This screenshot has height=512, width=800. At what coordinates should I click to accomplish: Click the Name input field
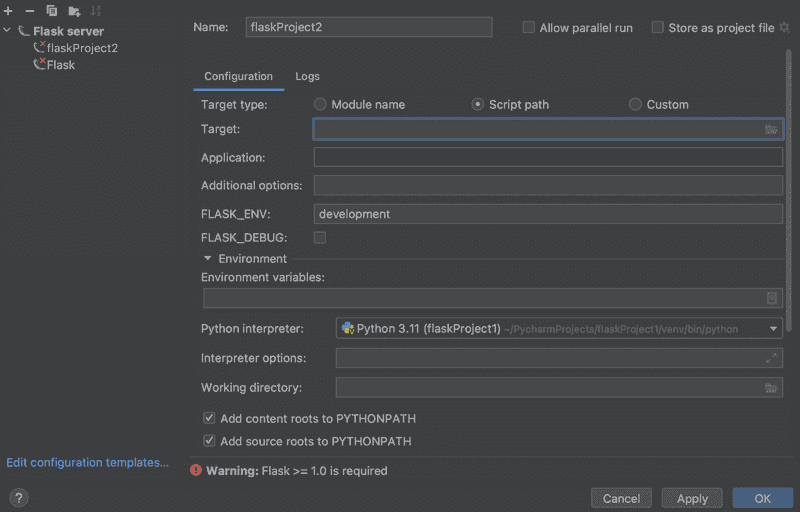click(x=369, y=27)
